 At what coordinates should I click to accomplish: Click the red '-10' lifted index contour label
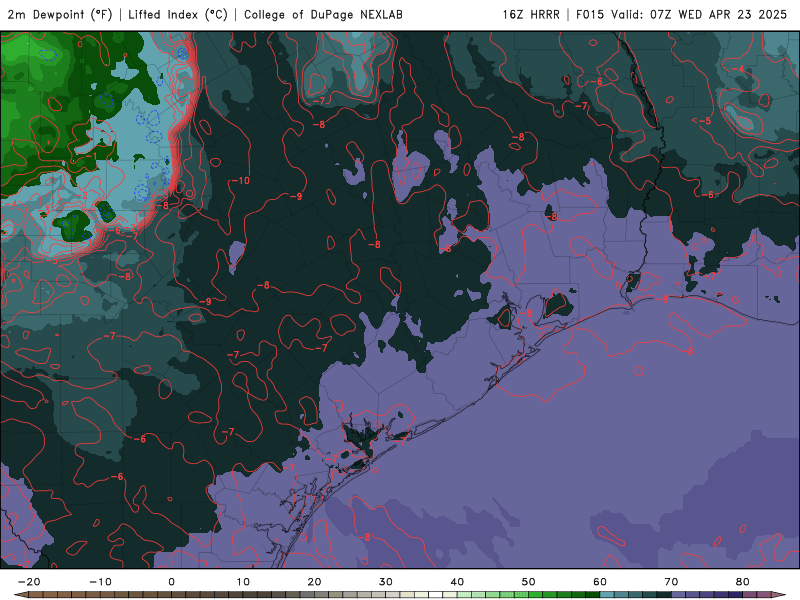240,181
